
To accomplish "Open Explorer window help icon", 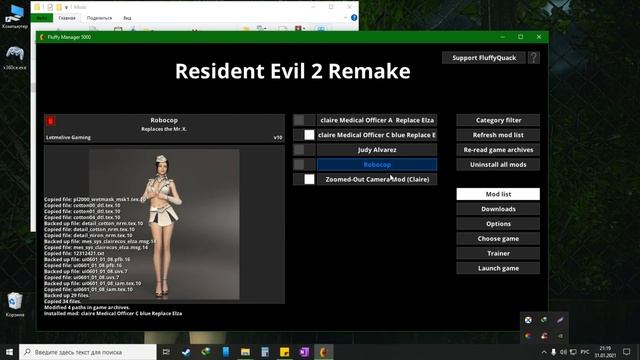I will coord(354,18).
